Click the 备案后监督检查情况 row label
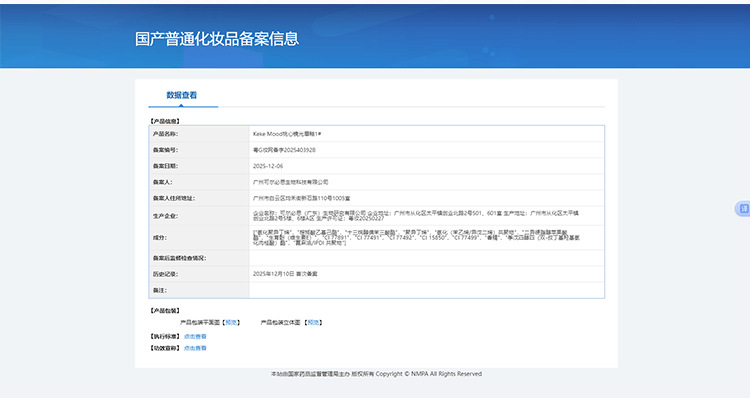Viewport: 750px width, 398px height. tap(179, 258)
